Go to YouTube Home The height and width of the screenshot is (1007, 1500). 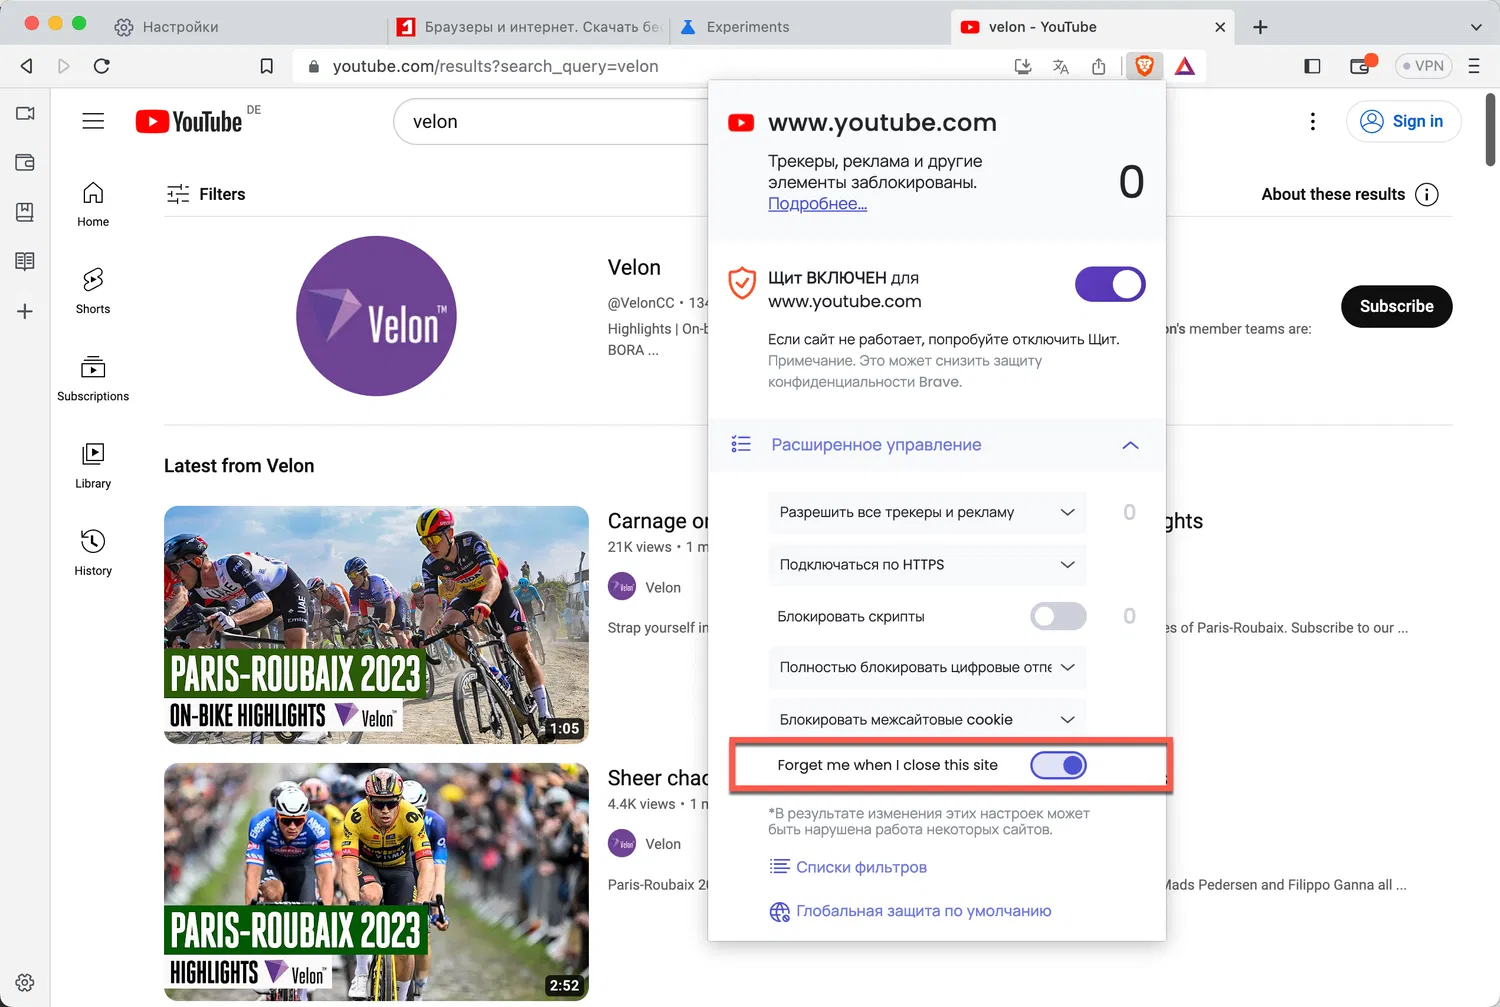93,204
